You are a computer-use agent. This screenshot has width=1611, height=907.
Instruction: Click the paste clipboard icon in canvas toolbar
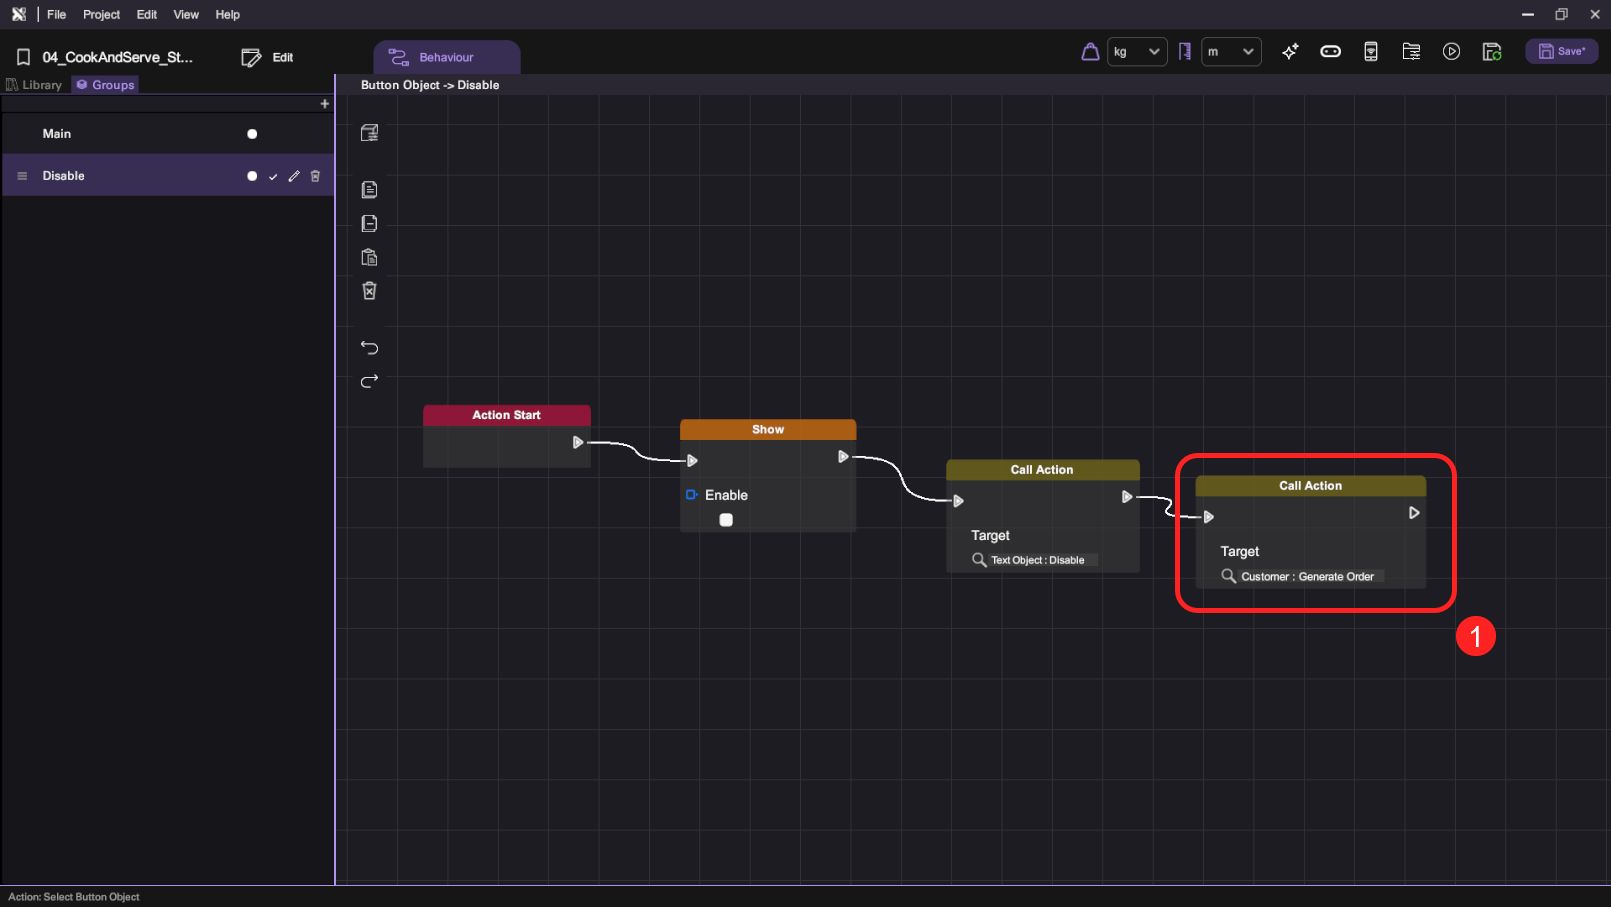(x=369, y=258)
